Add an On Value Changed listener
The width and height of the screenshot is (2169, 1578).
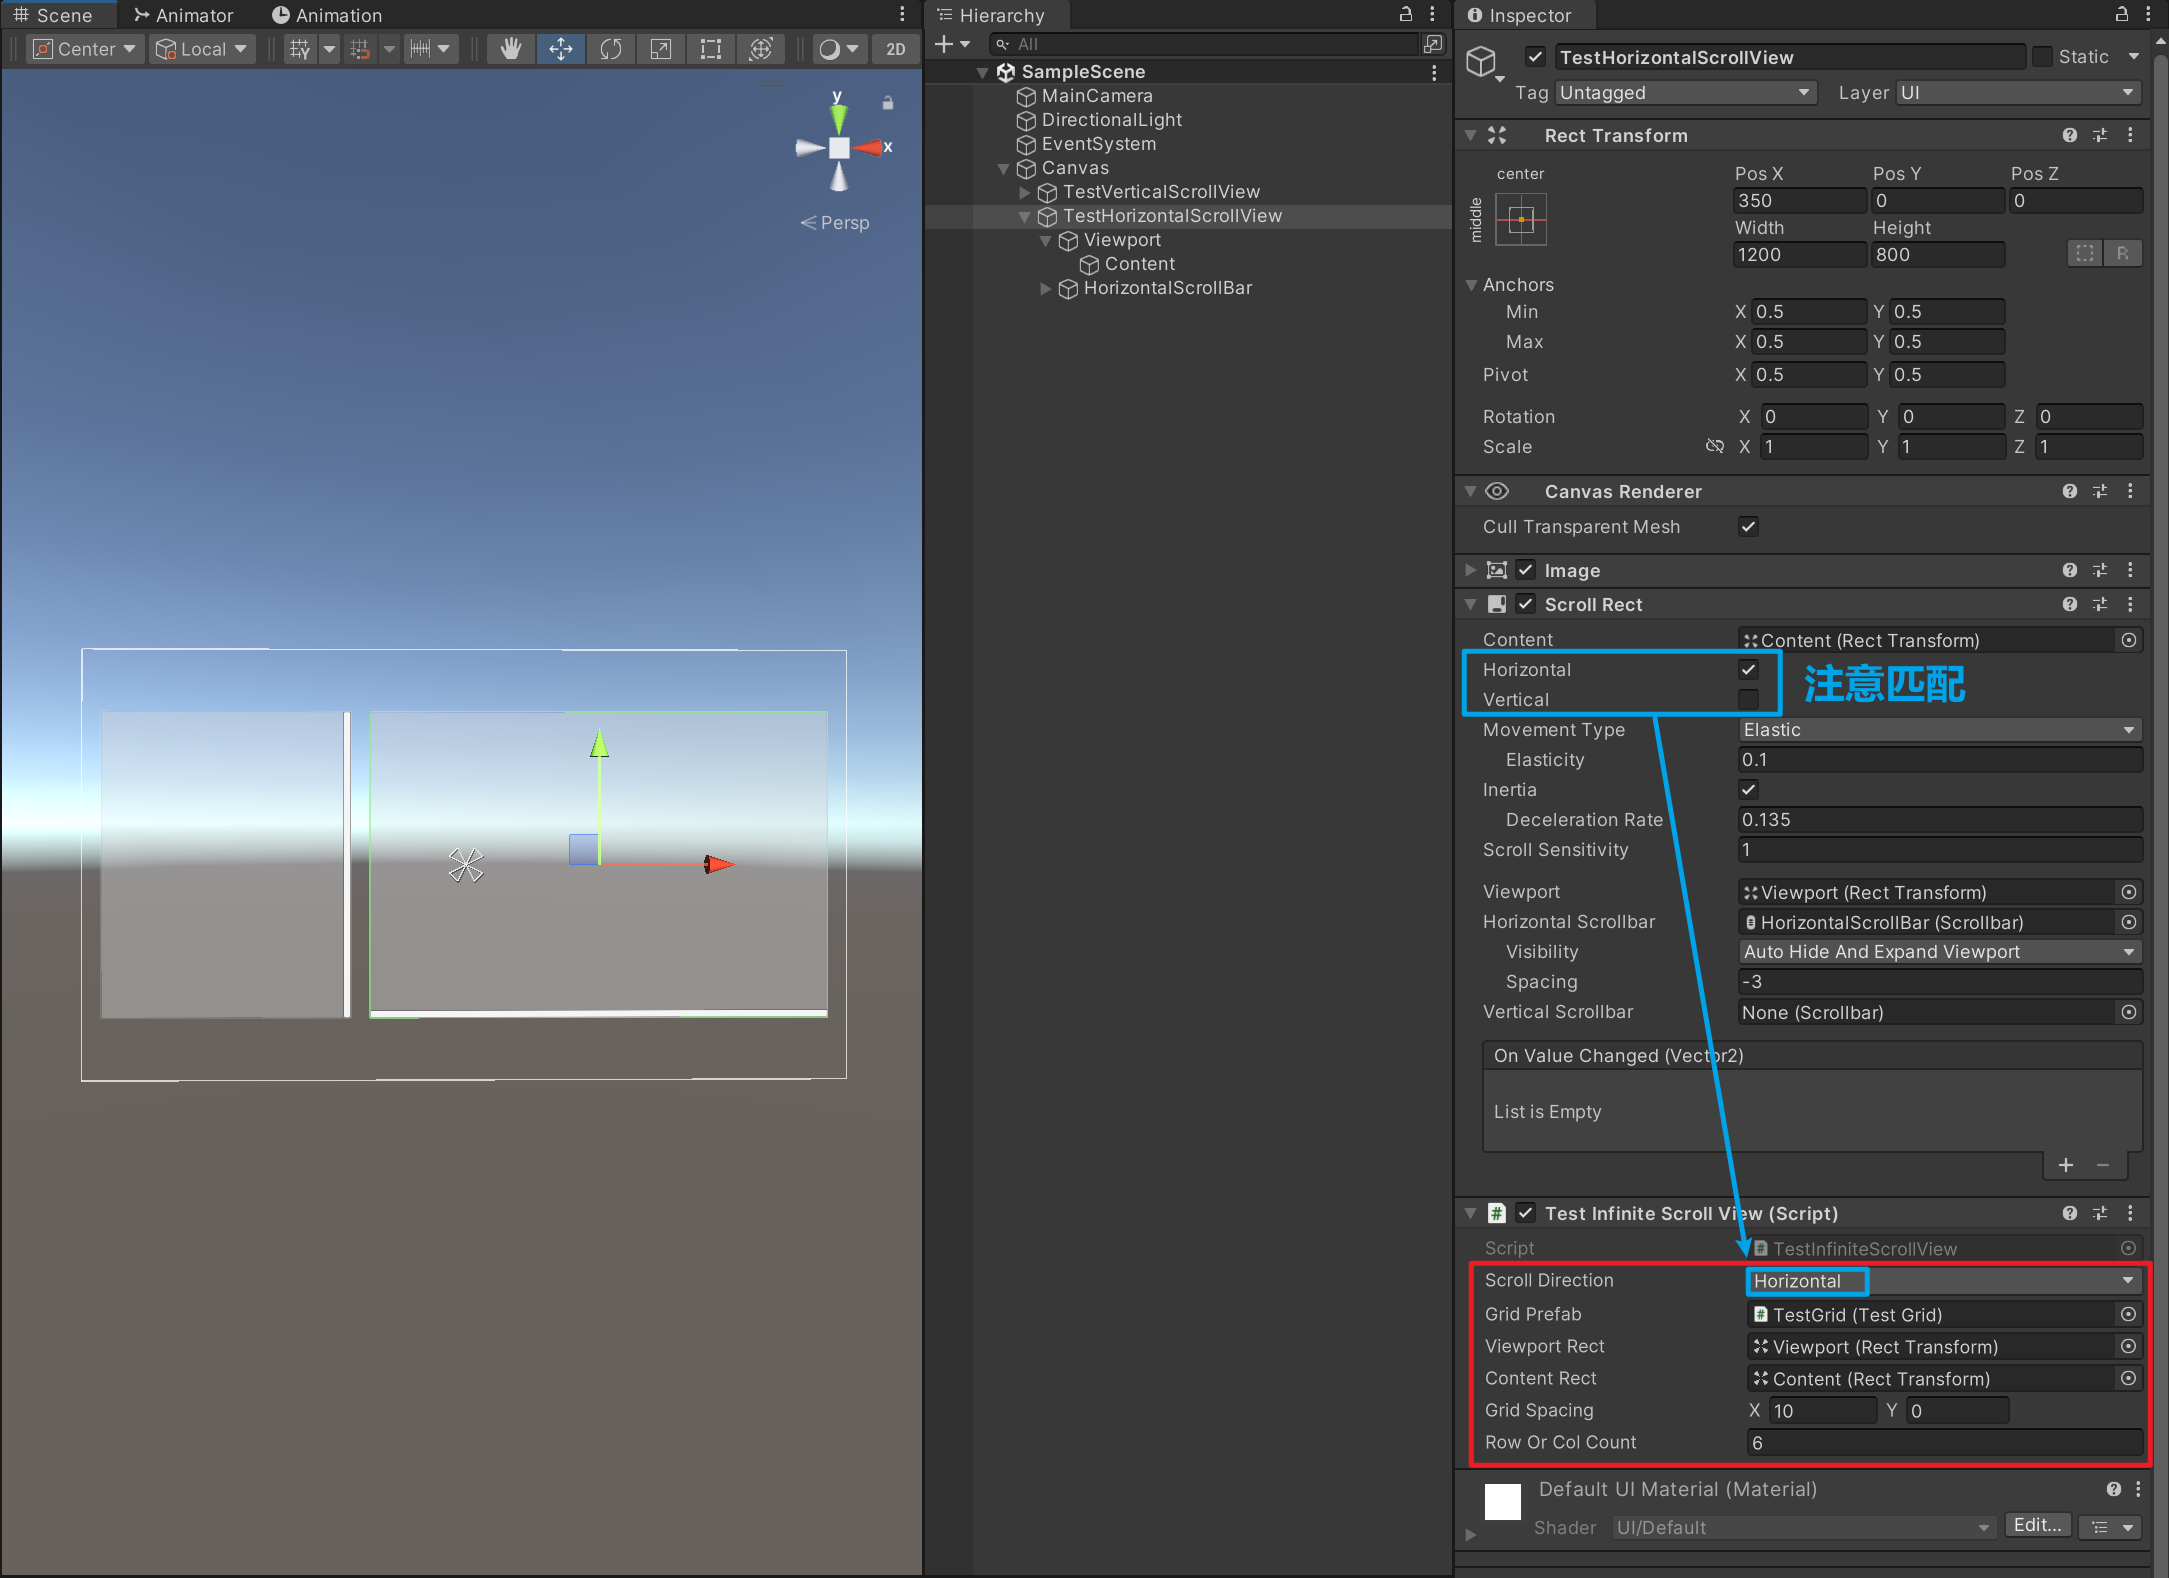(2066, 1165)
